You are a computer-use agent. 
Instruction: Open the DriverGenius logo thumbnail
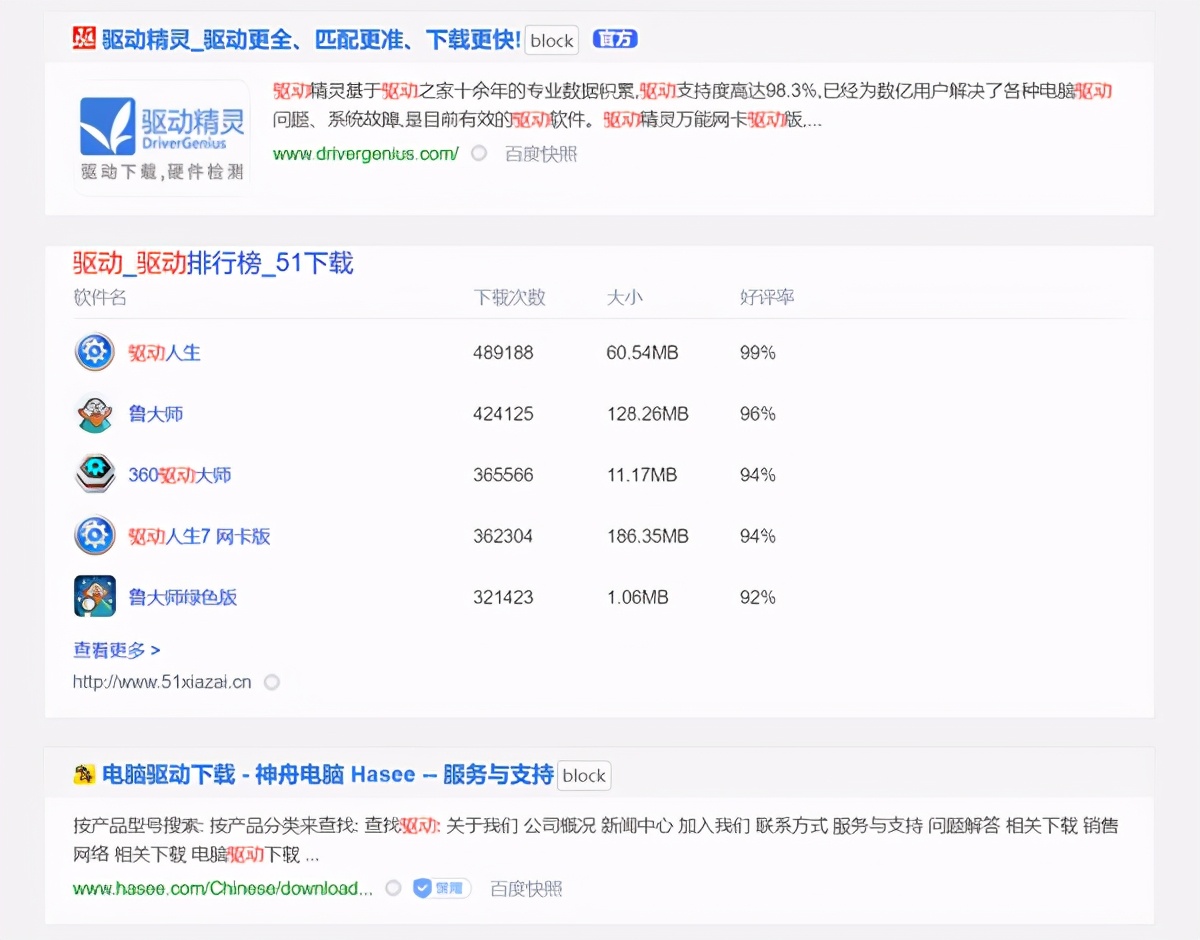(x=162, y=139)
